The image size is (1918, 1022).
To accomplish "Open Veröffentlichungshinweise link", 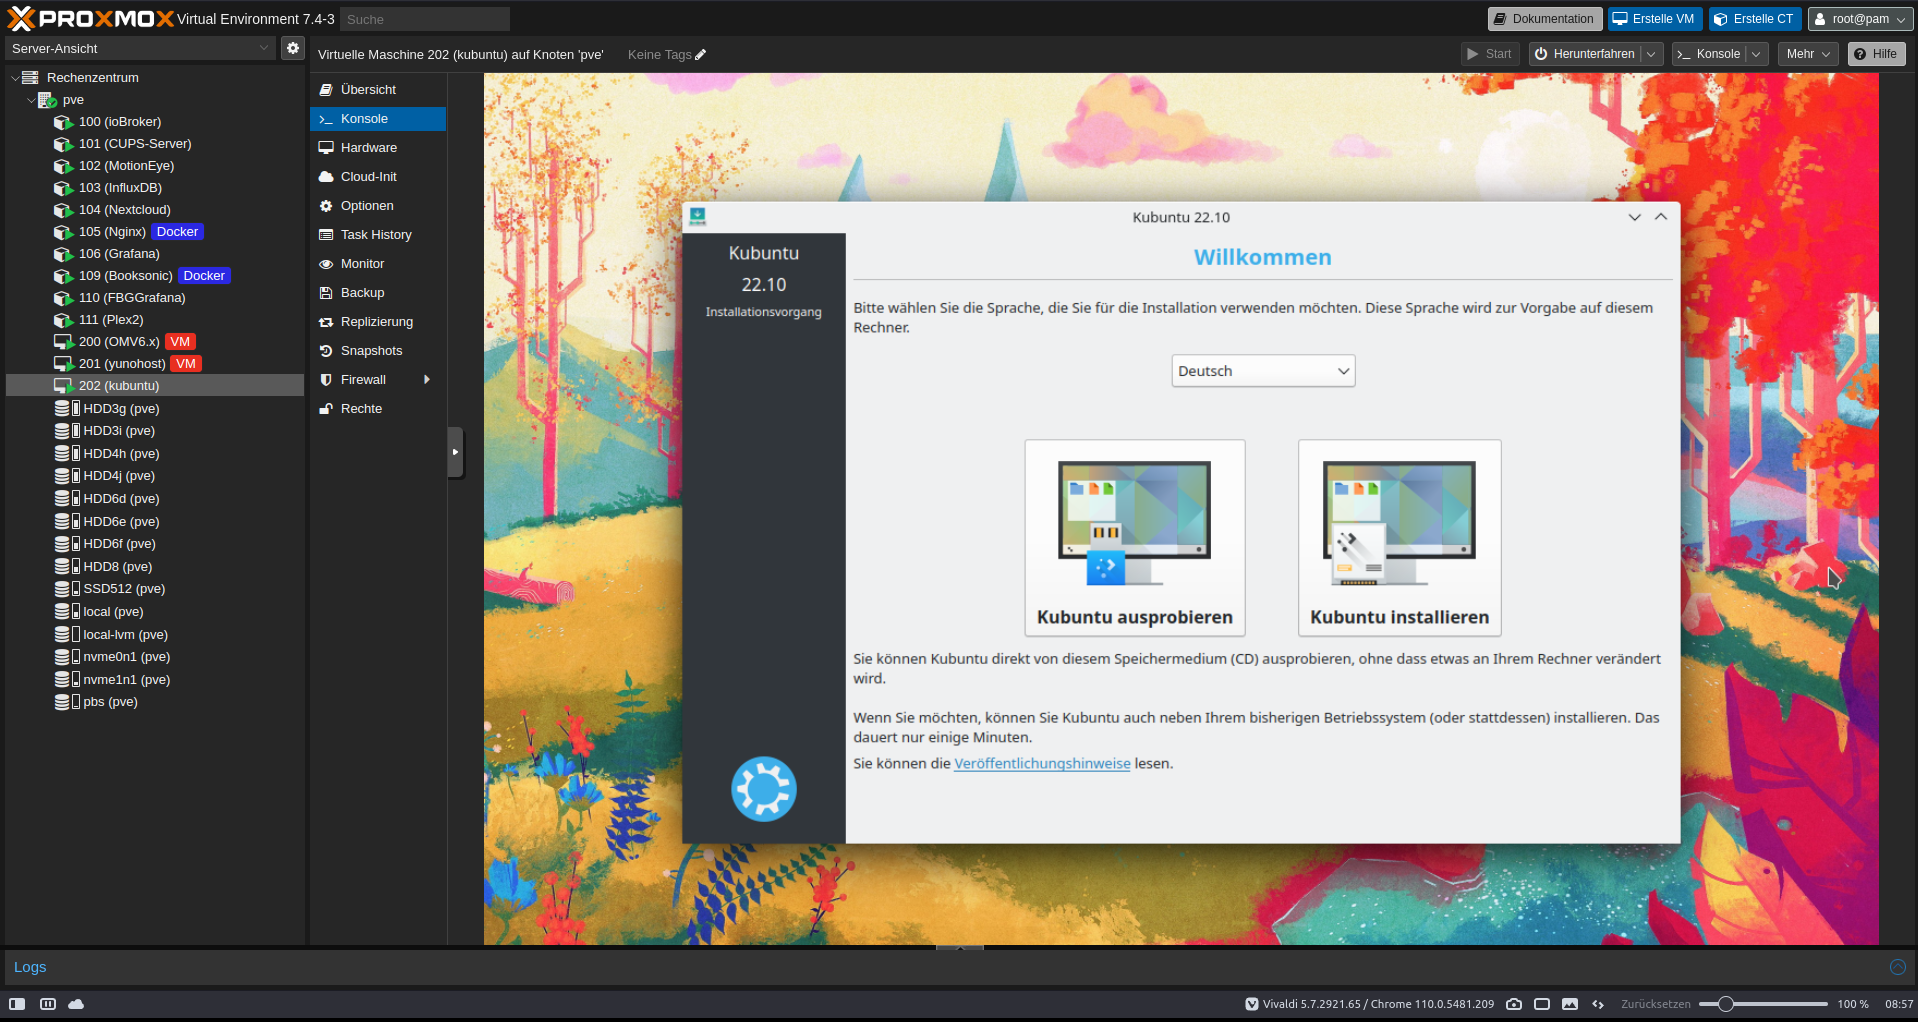I will tap(1042, 764).
